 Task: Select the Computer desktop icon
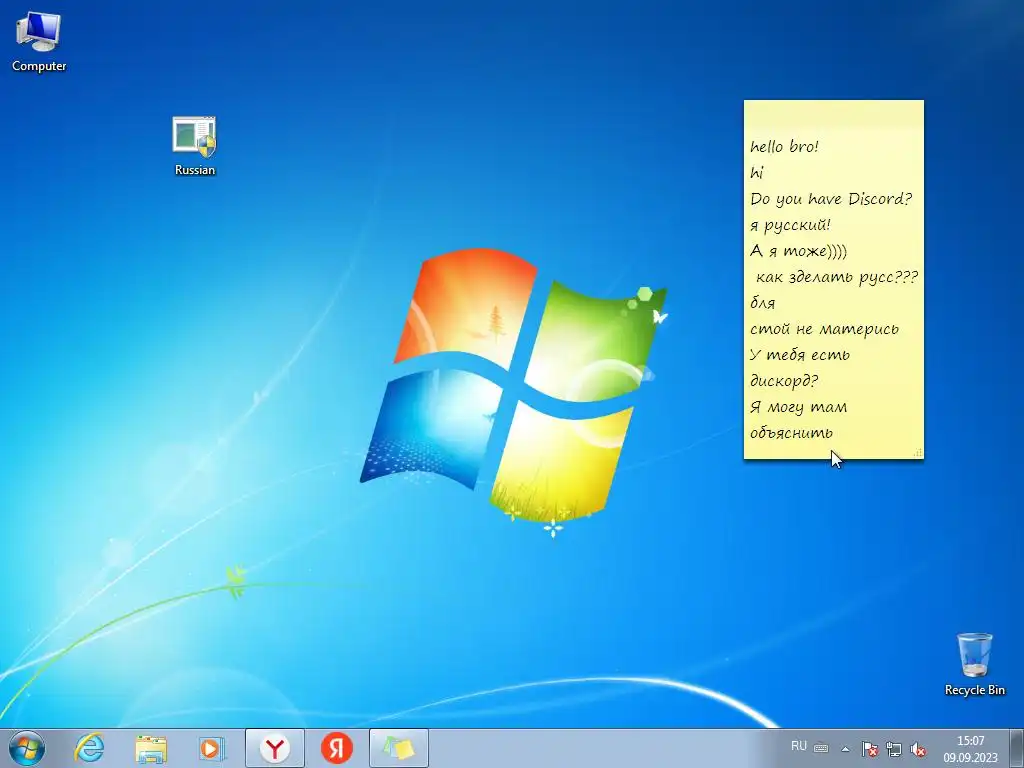[x=39, y=40]
